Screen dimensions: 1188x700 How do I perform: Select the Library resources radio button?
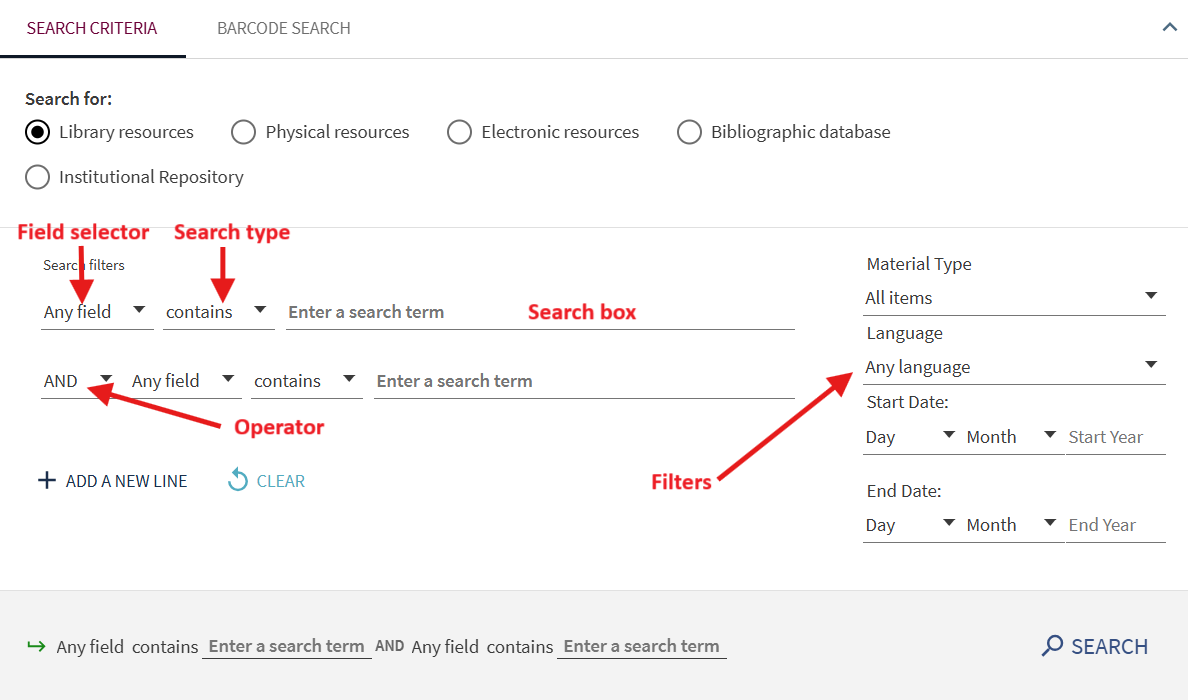tap(38, 132)
